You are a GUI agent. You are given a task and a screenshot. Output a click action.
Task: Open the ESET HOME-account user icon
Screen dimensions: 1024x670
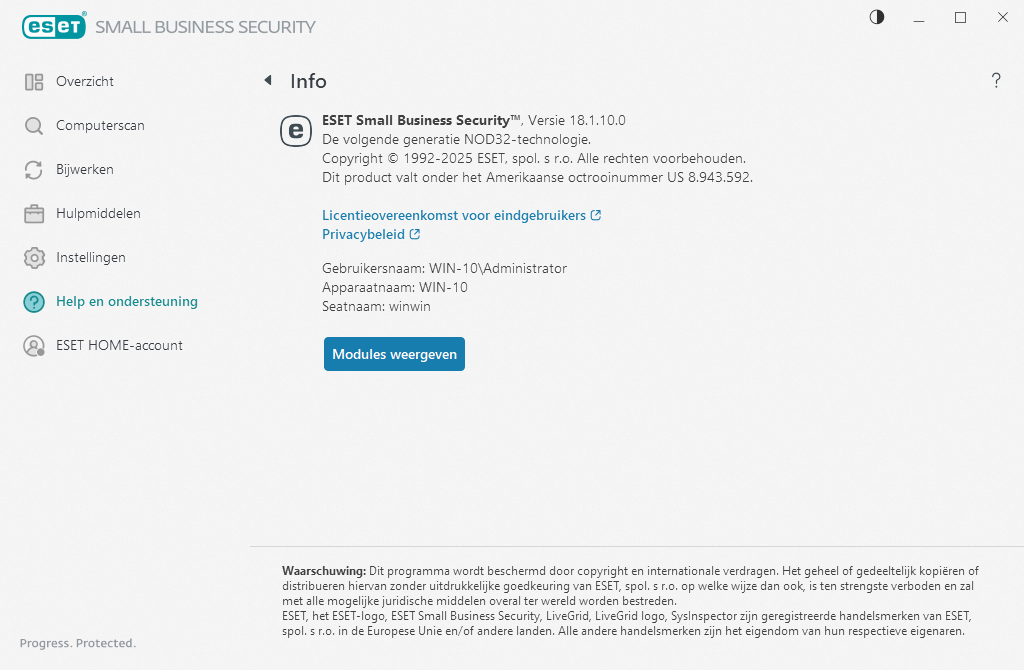click(x=34, y=346)
